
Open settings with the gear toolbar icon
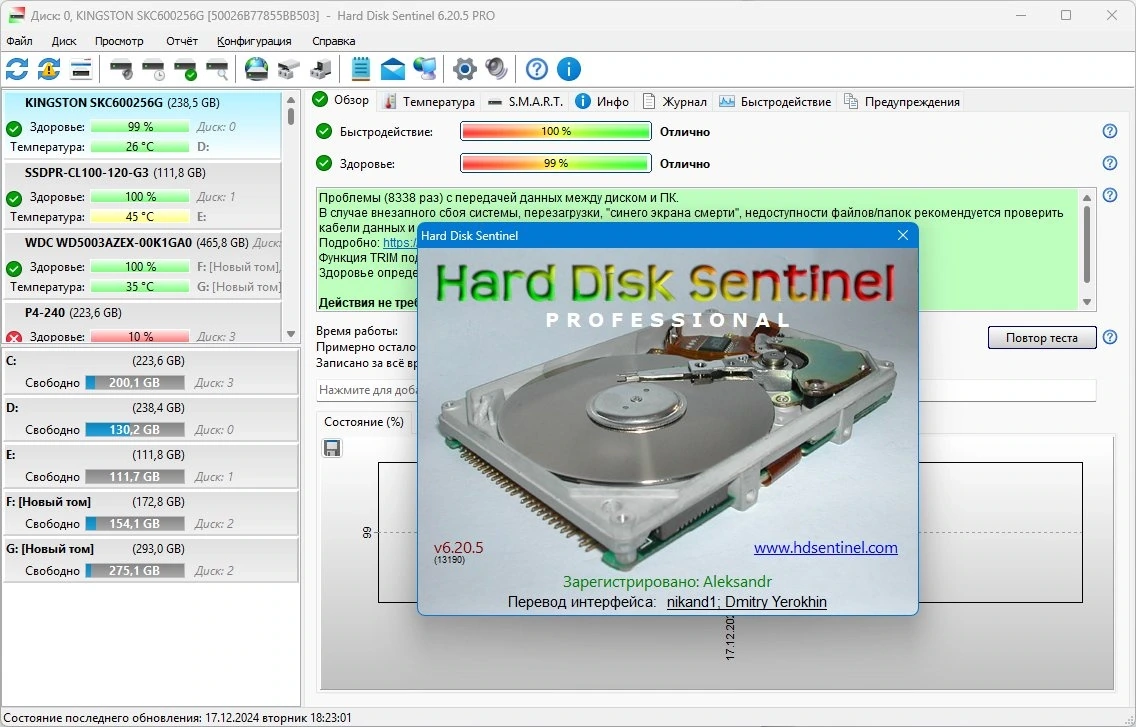coord(464,70)
